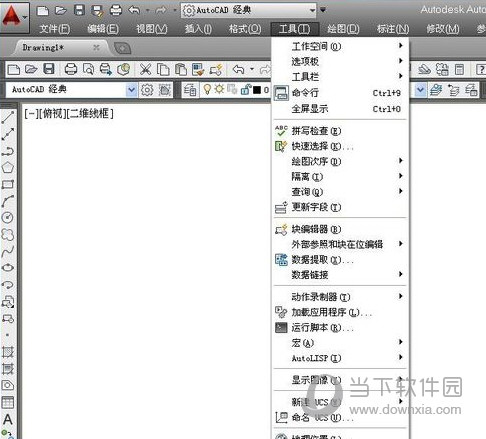Viewport: 486px width, 439px height.
Task: Select the Hatch tool
Action: (x=8, y=352)
